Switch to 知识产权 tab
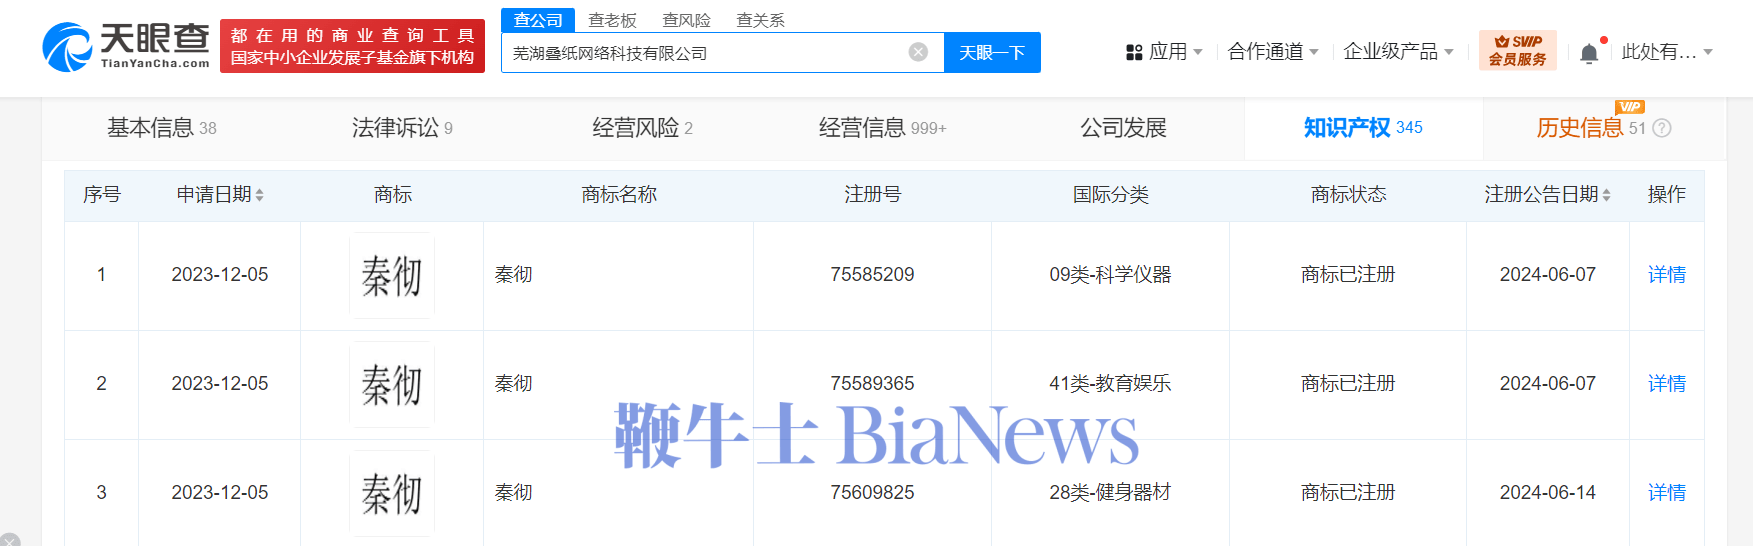This screenshot has width=1753, height=546. tap(1363, 128)
